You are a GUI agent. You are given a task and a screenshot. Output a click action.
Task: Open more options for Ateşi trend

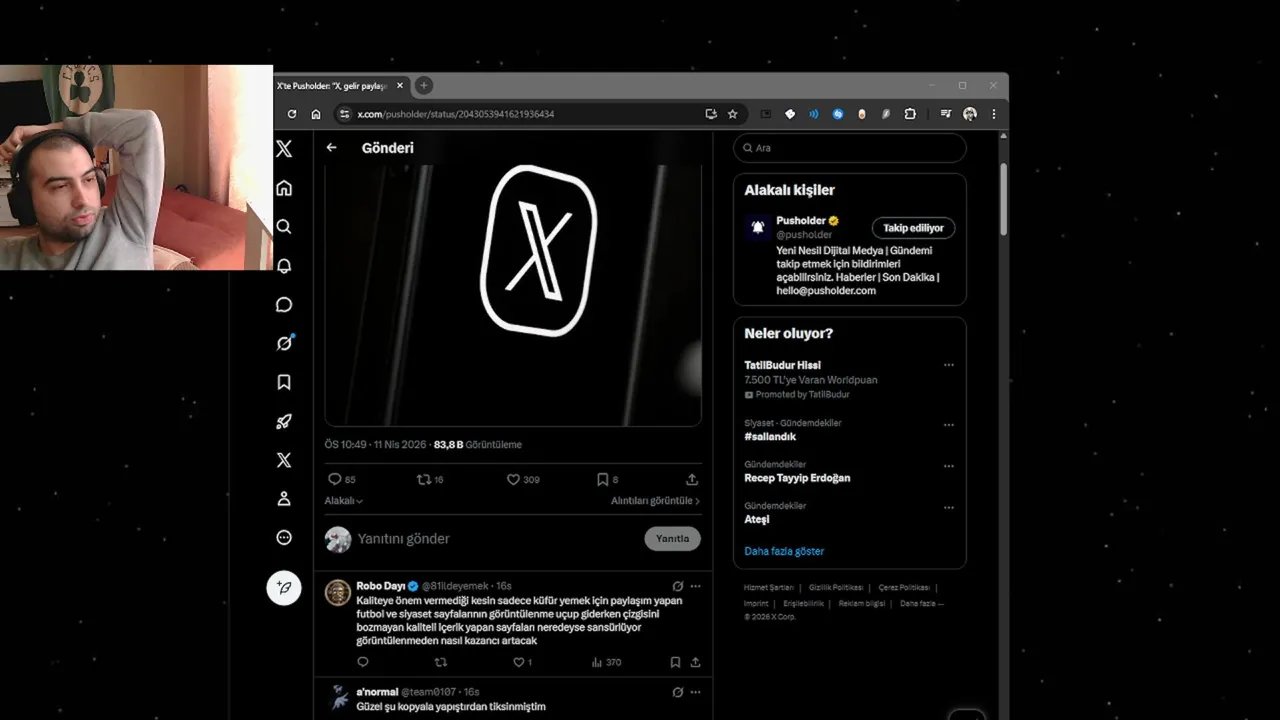tap(949, 508)
